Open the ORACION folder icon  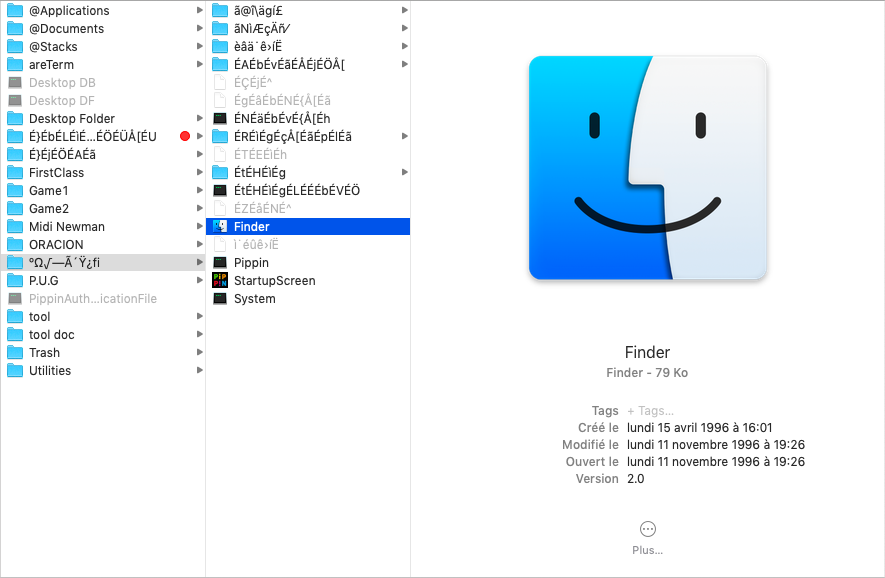click(x=15, y=245)
